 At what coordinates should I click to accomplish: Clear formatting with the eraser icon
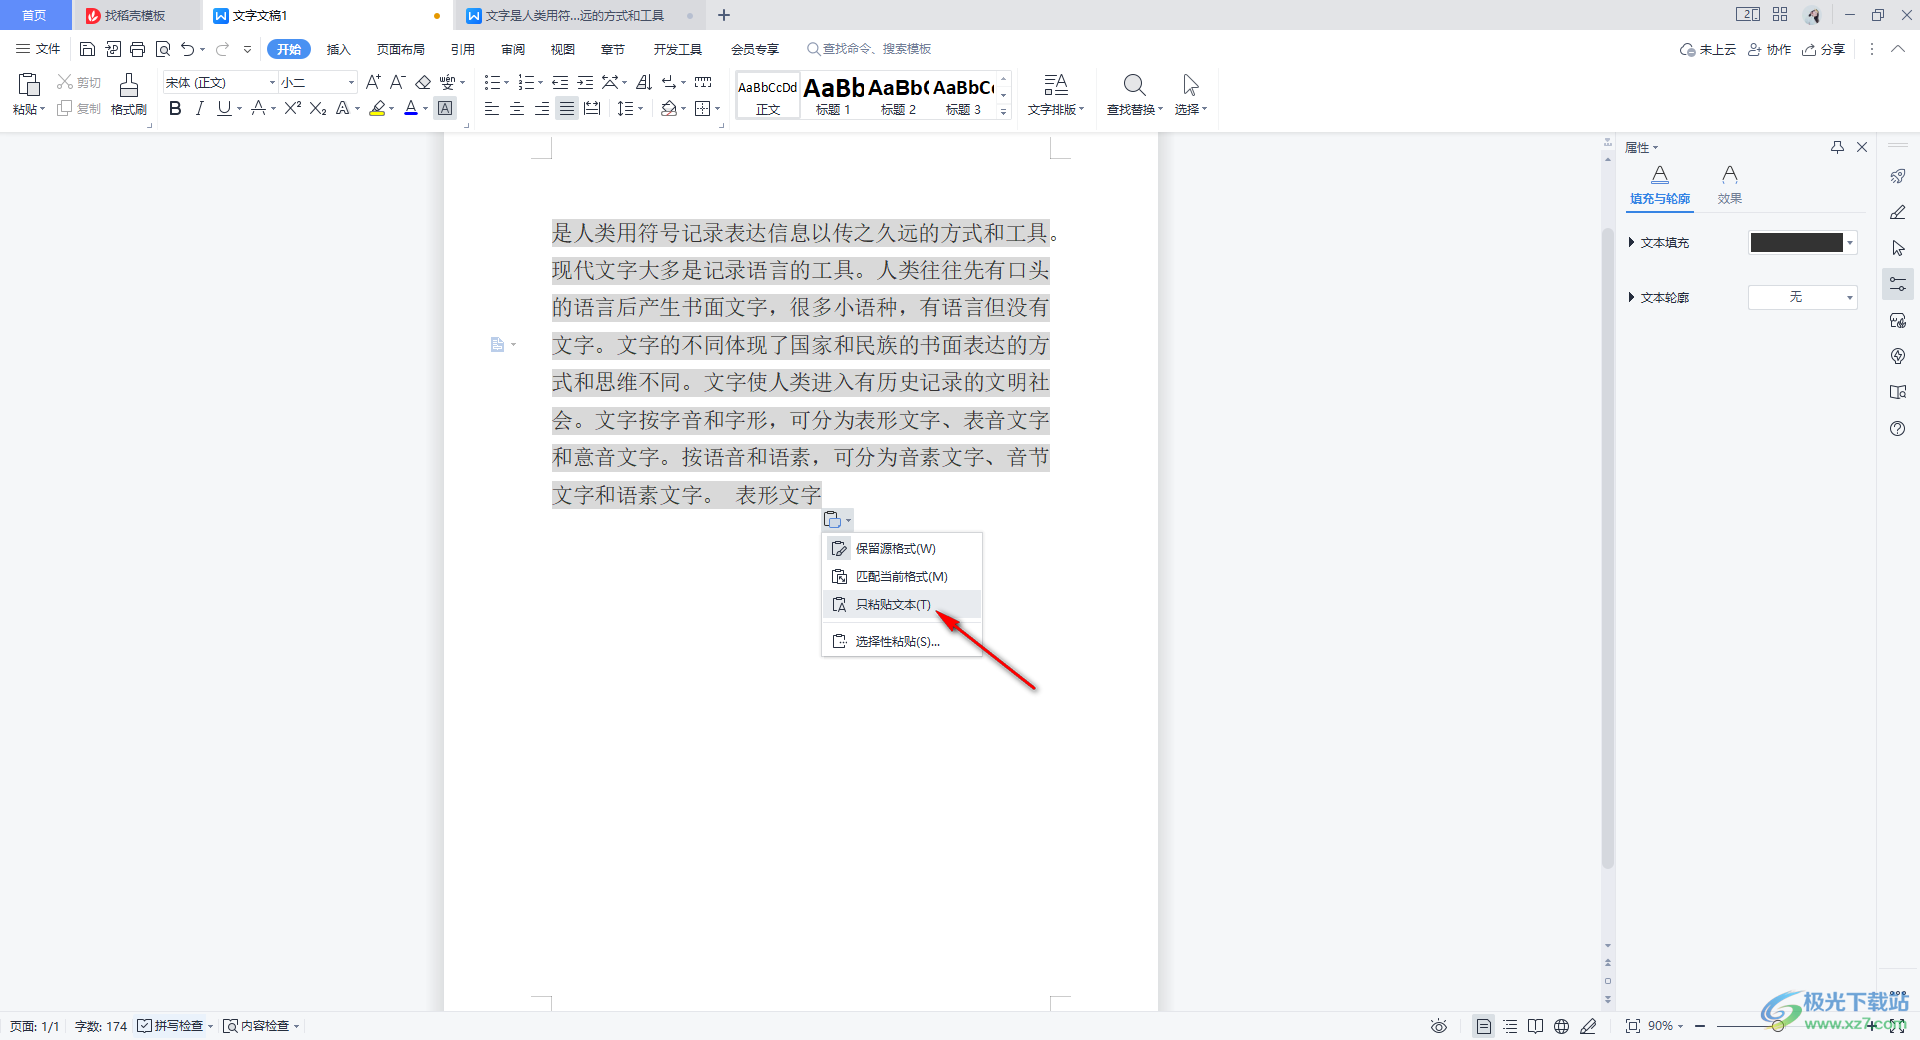tap(423, 82)
